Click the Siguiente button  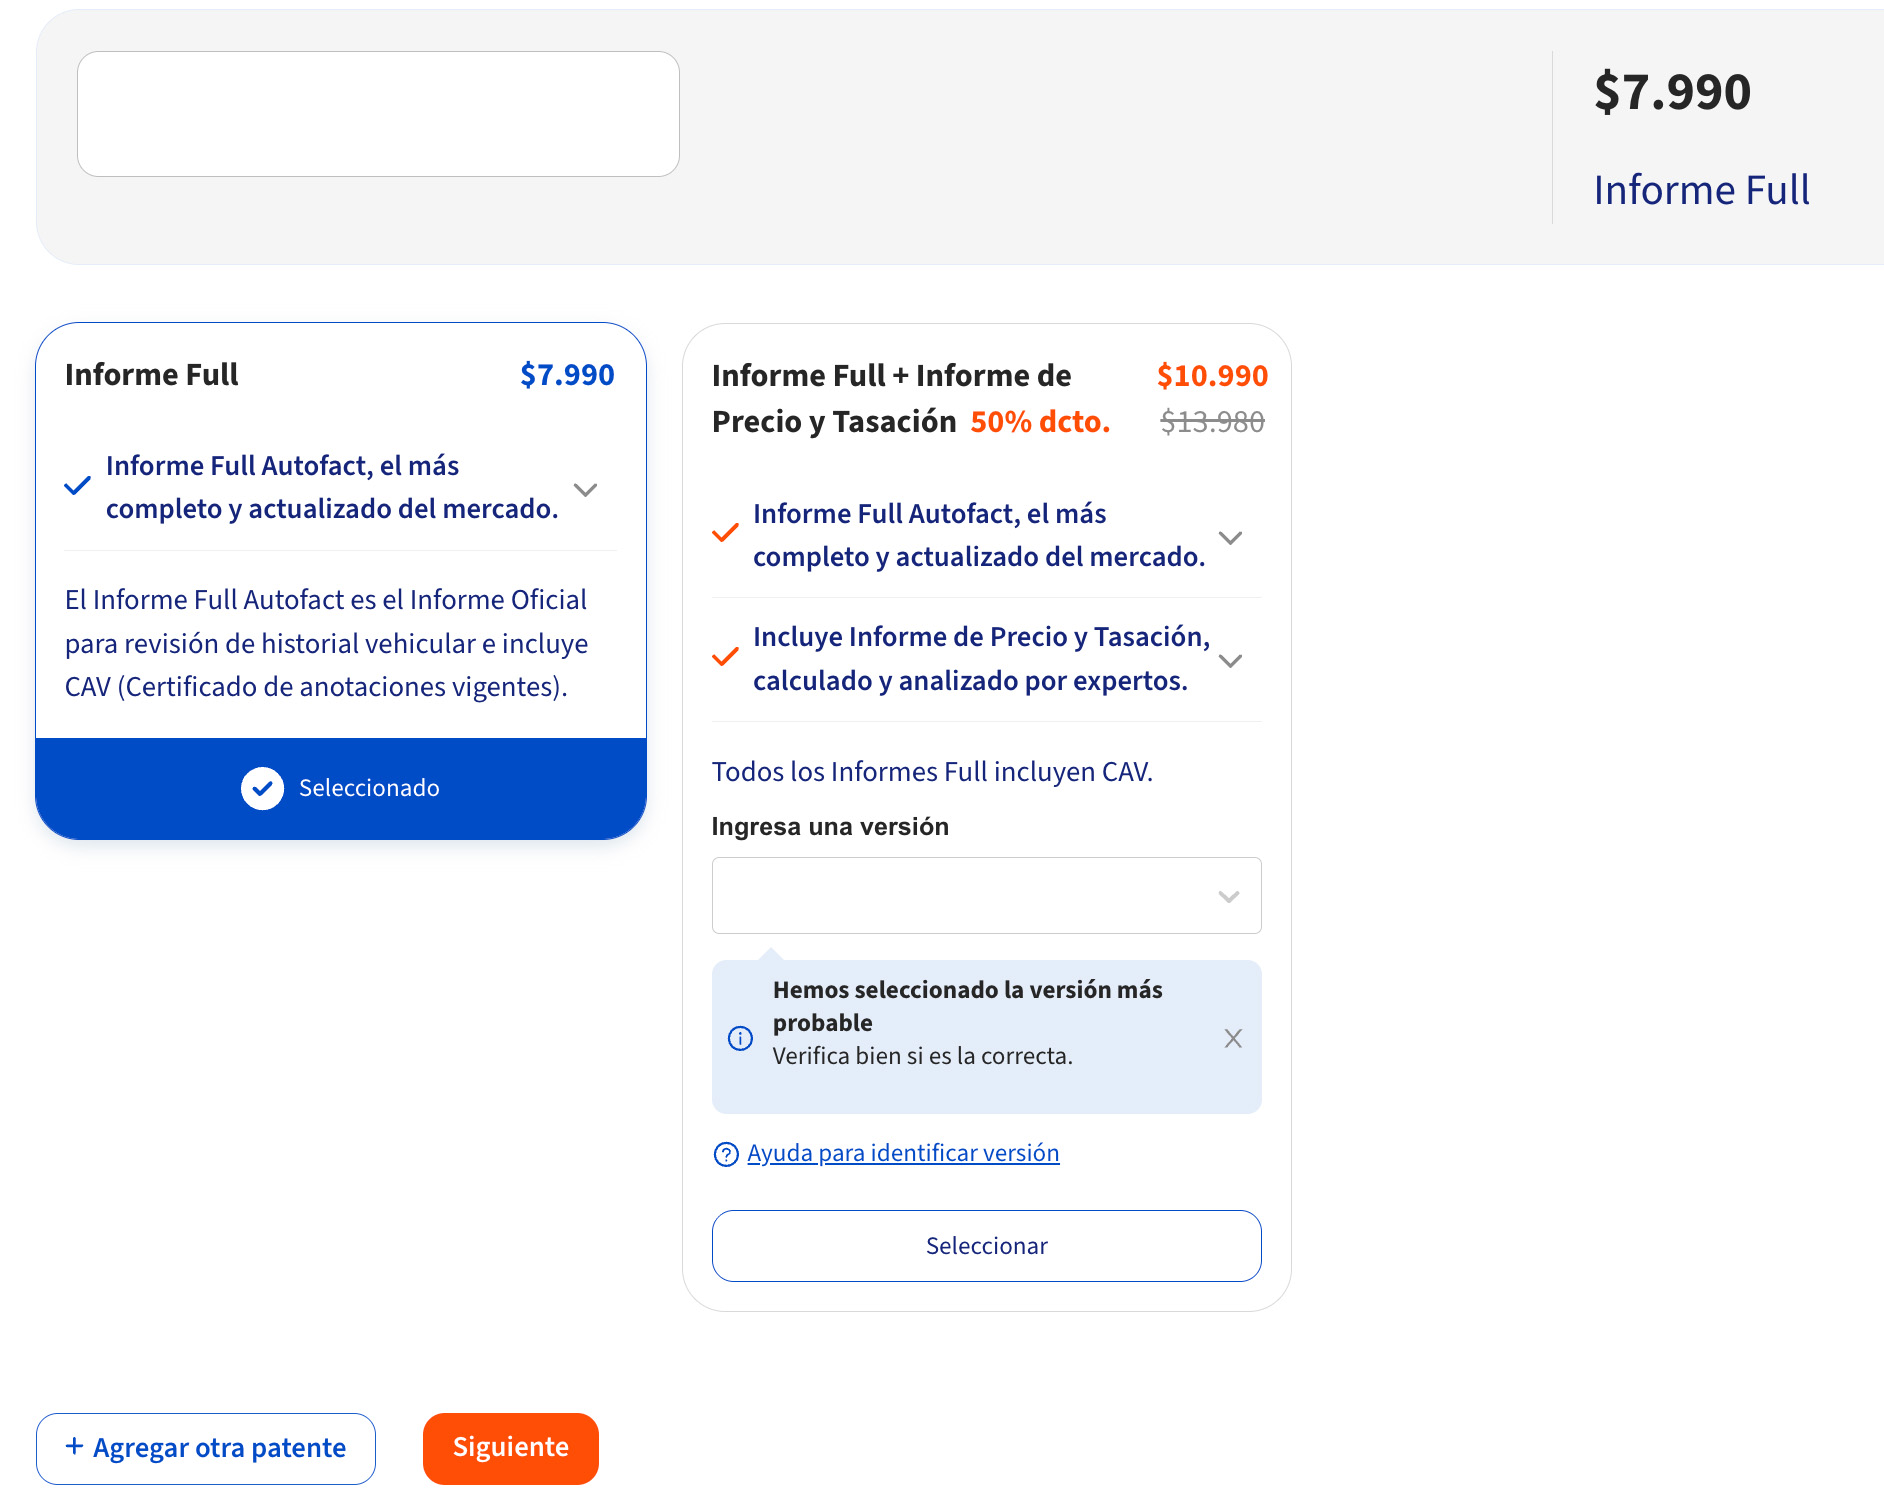click(x=510, y=1446)
